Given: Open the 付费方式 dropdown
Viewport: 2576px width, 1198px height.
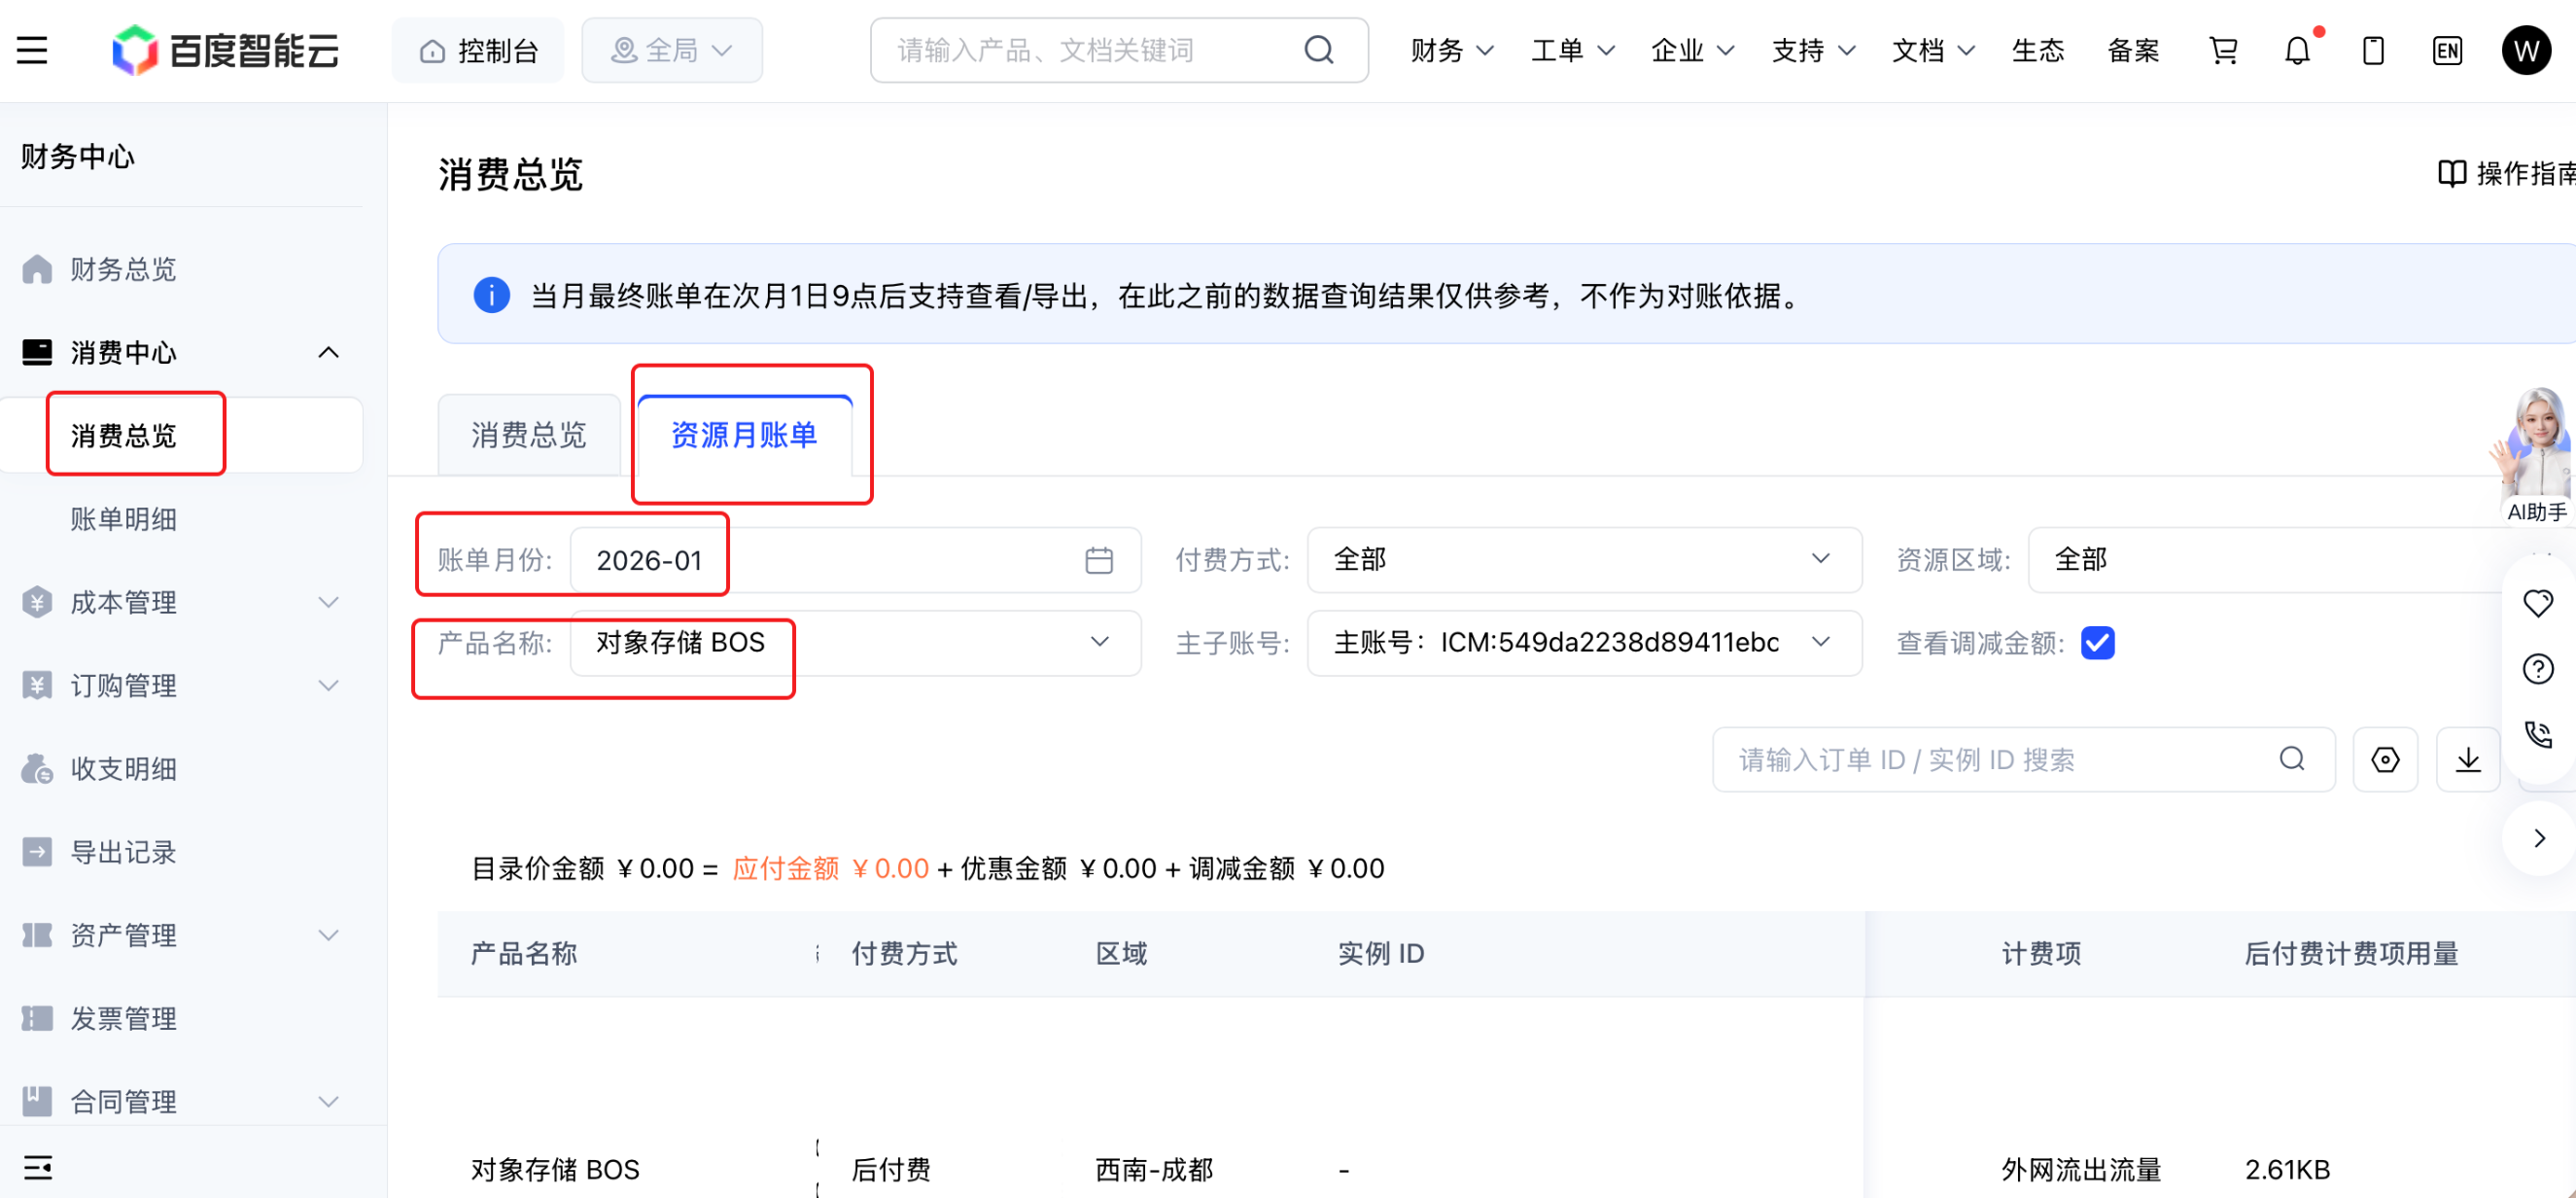Looking at the screenshot, I should pos(1584,560).
